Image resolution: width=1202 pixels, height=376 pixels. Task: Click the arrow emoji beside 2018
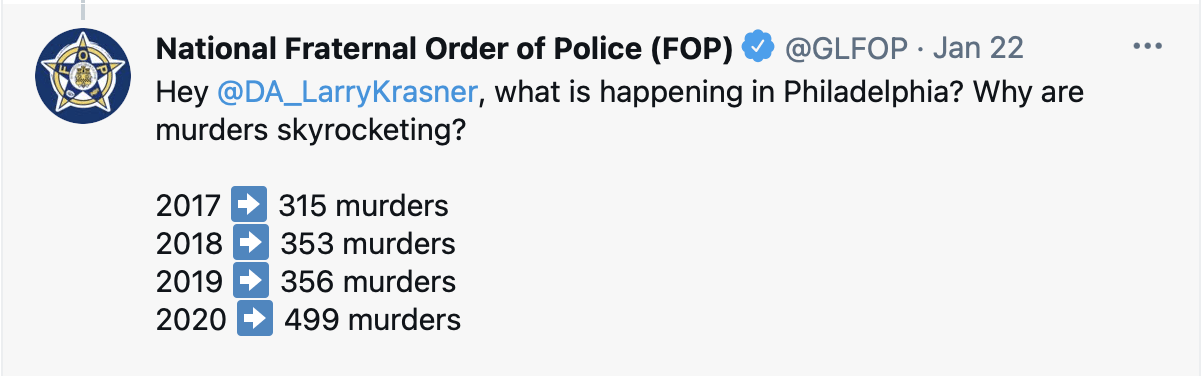click(x=250, y=244)
